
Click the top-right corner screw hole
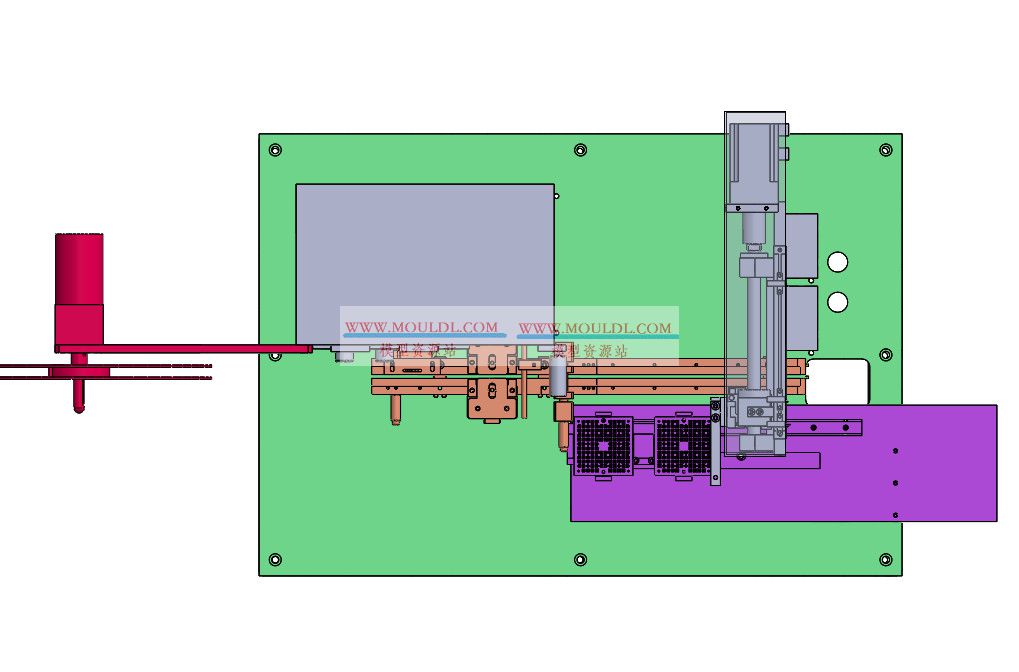point(885,150)
